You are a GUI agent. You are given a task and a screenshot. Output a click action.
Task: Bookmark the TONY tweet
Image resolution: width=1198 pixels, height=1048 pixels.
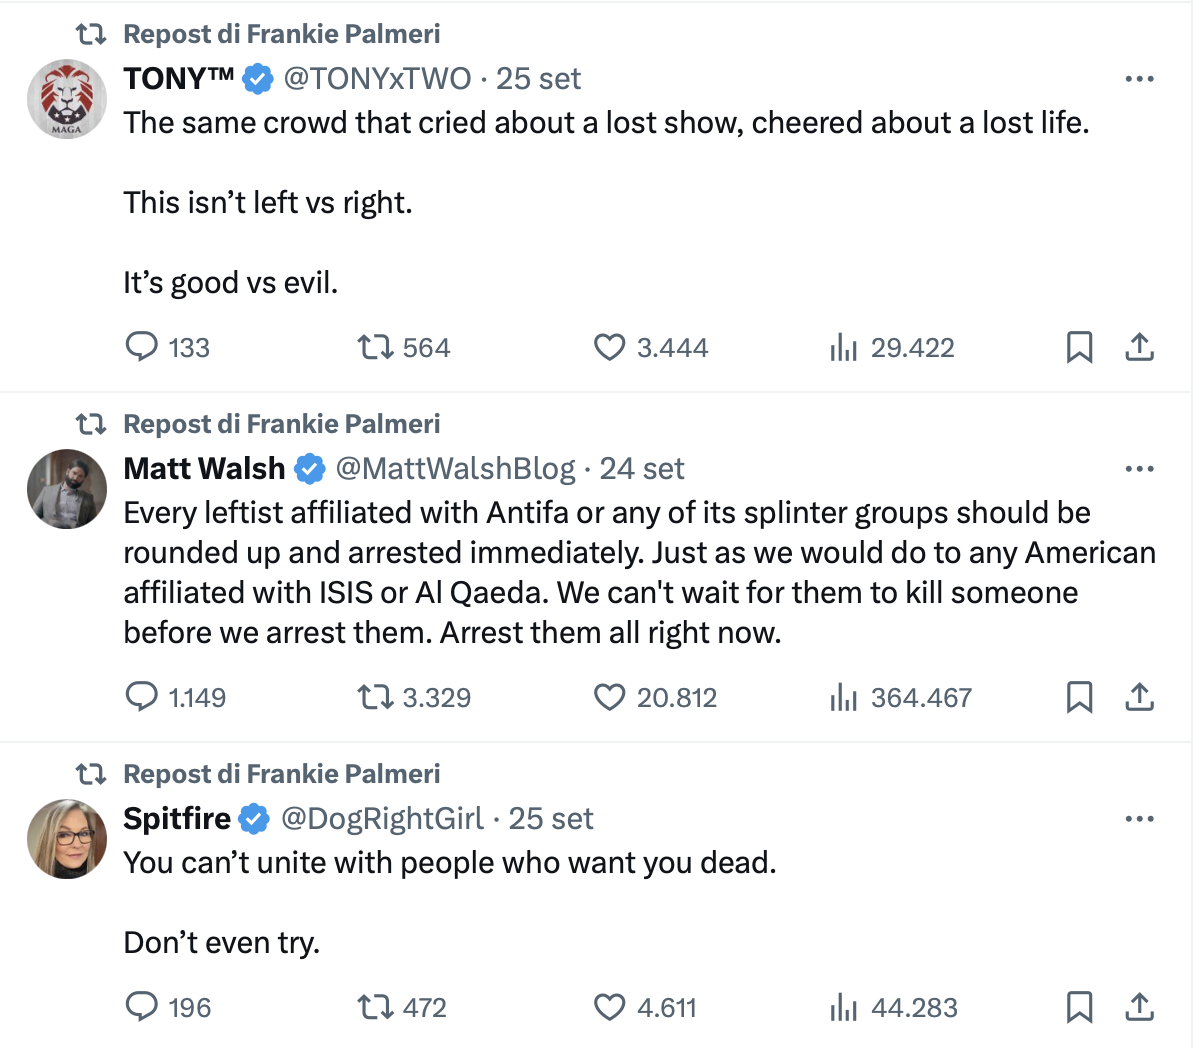(1079, 347)
